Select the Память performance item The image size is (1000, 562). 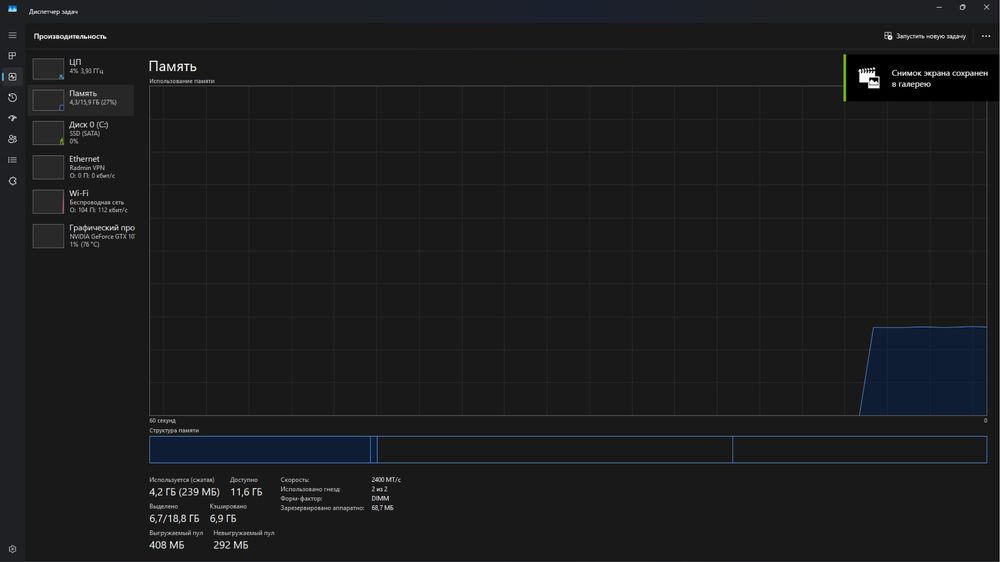point(82,100)
